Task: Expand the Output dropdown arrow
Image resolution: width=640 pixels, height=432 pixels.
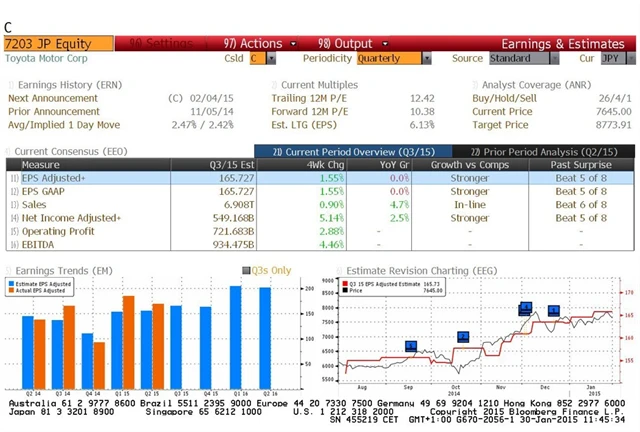Action: pos(385,43)
